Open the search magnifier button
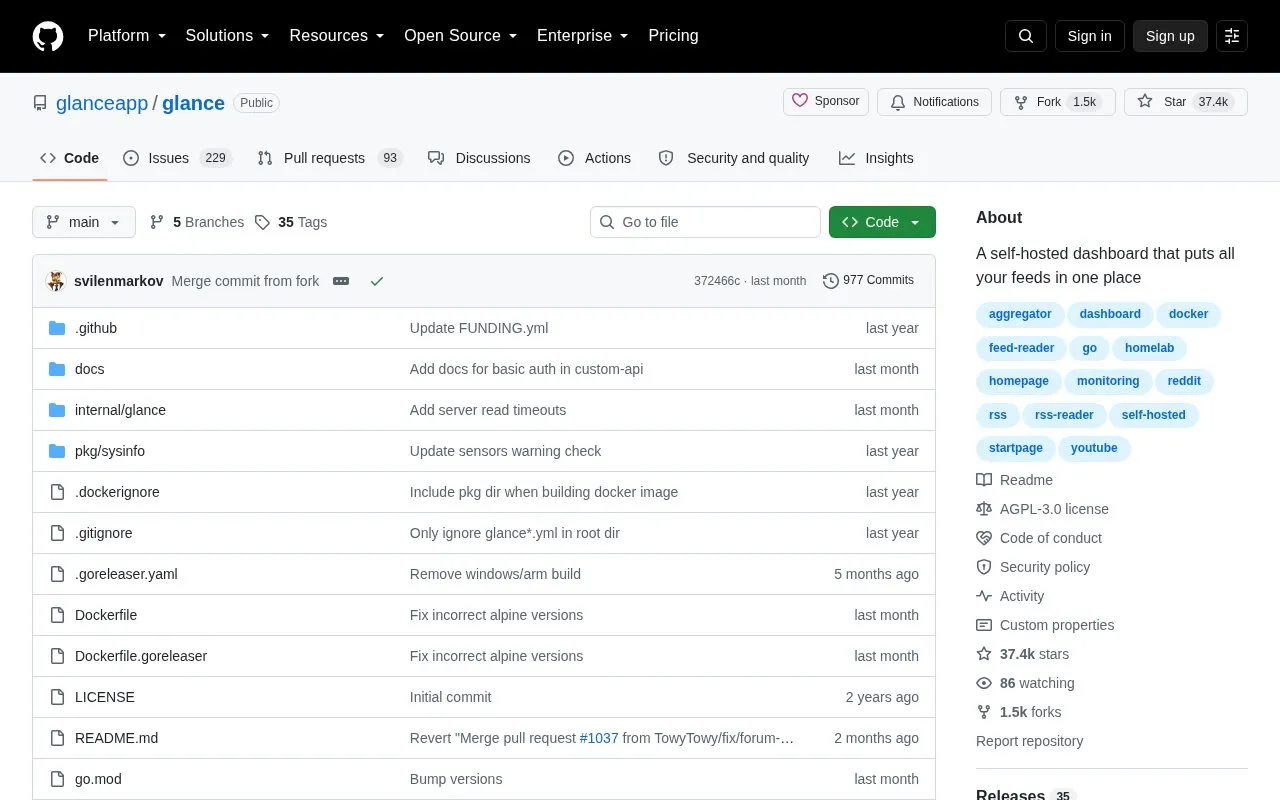 [x=1026, y=36]
